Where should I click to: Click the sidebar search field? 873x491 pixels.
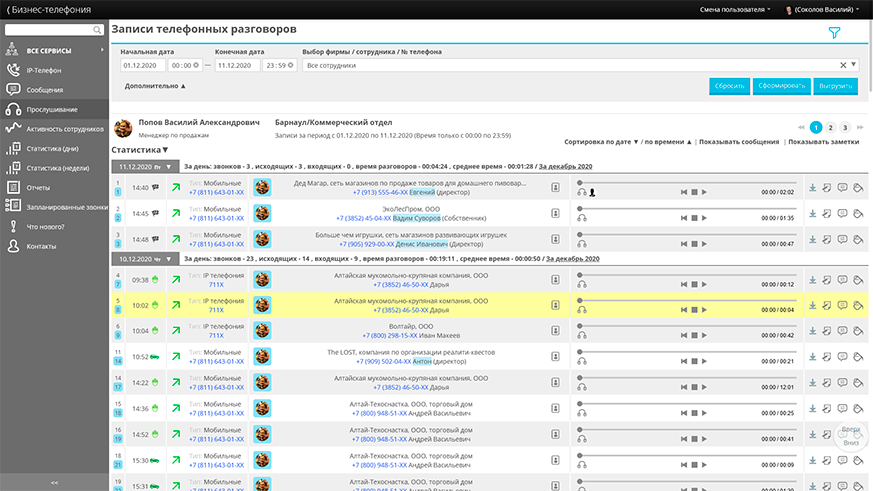click(54, 30)
